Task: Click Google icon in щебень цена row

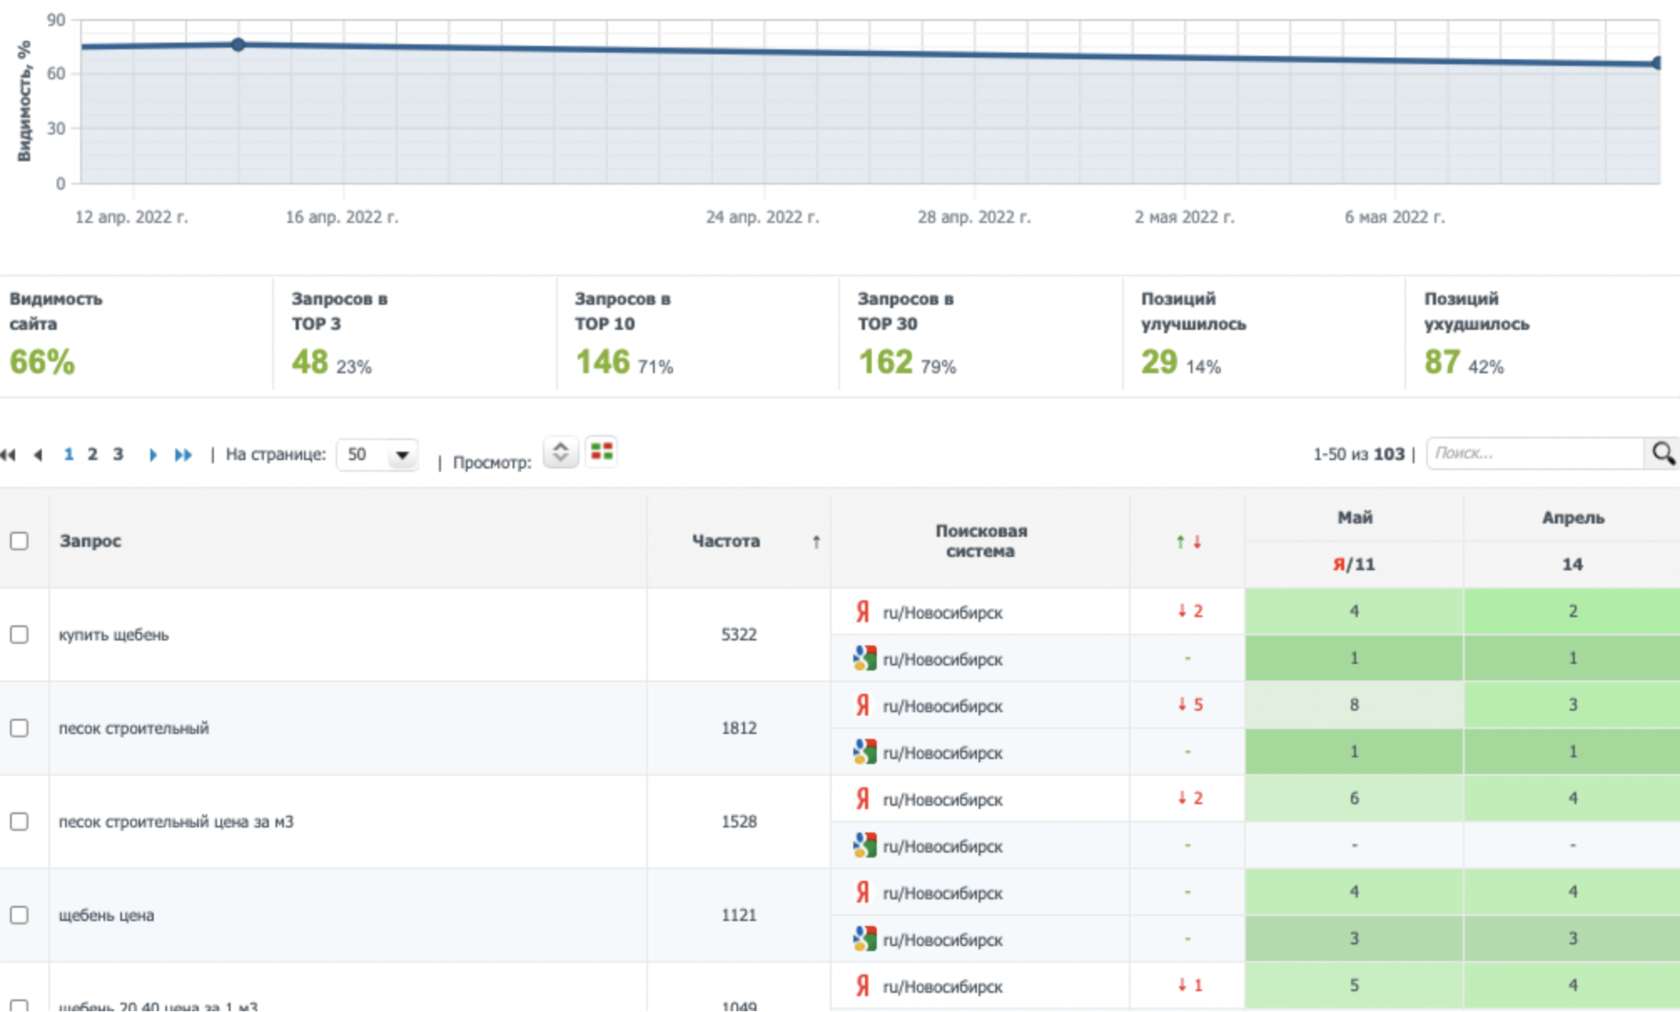Action: (x=864, y=939)
